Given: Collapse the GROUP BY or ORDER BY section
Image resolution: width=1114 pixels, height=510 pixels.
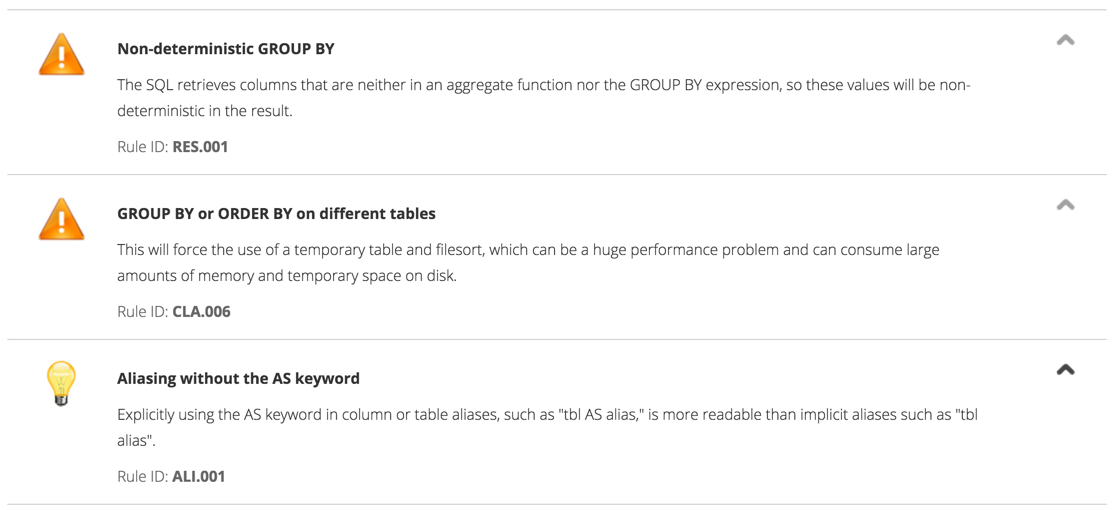Looking at the screenshot, I should tap(1065, 205).
